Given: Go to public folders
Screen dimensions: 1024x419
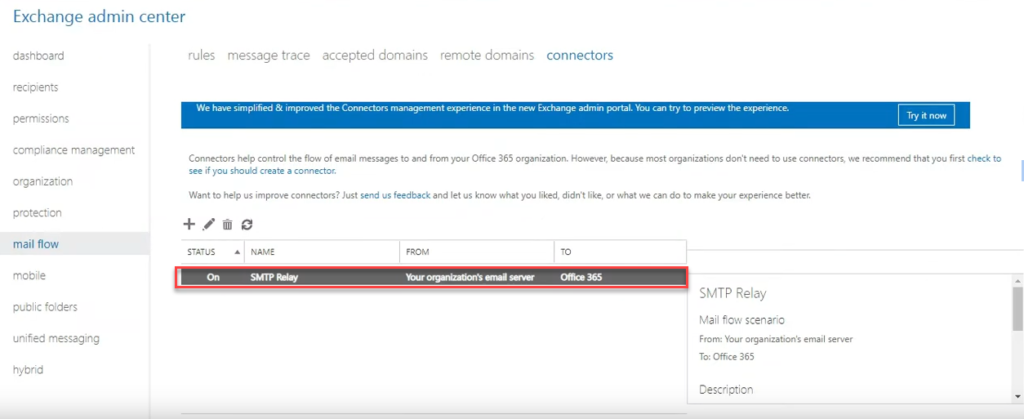Looking at the screenshot, I should (45, 307).
